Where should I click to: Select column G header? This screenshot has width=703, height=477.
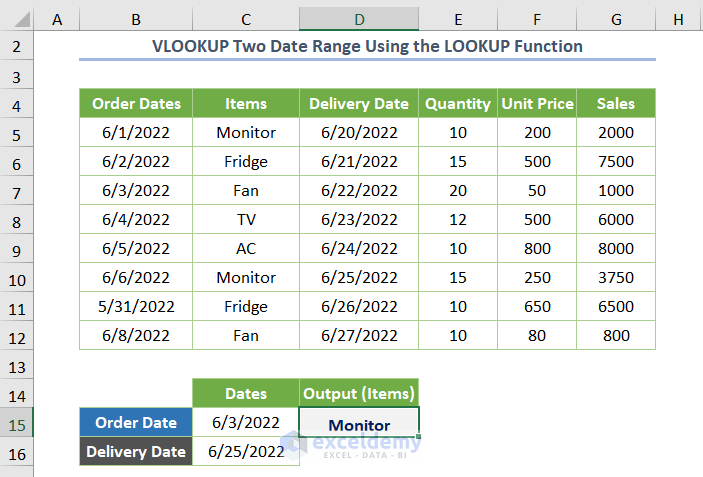pyautogui.click(x=616, y=18)
